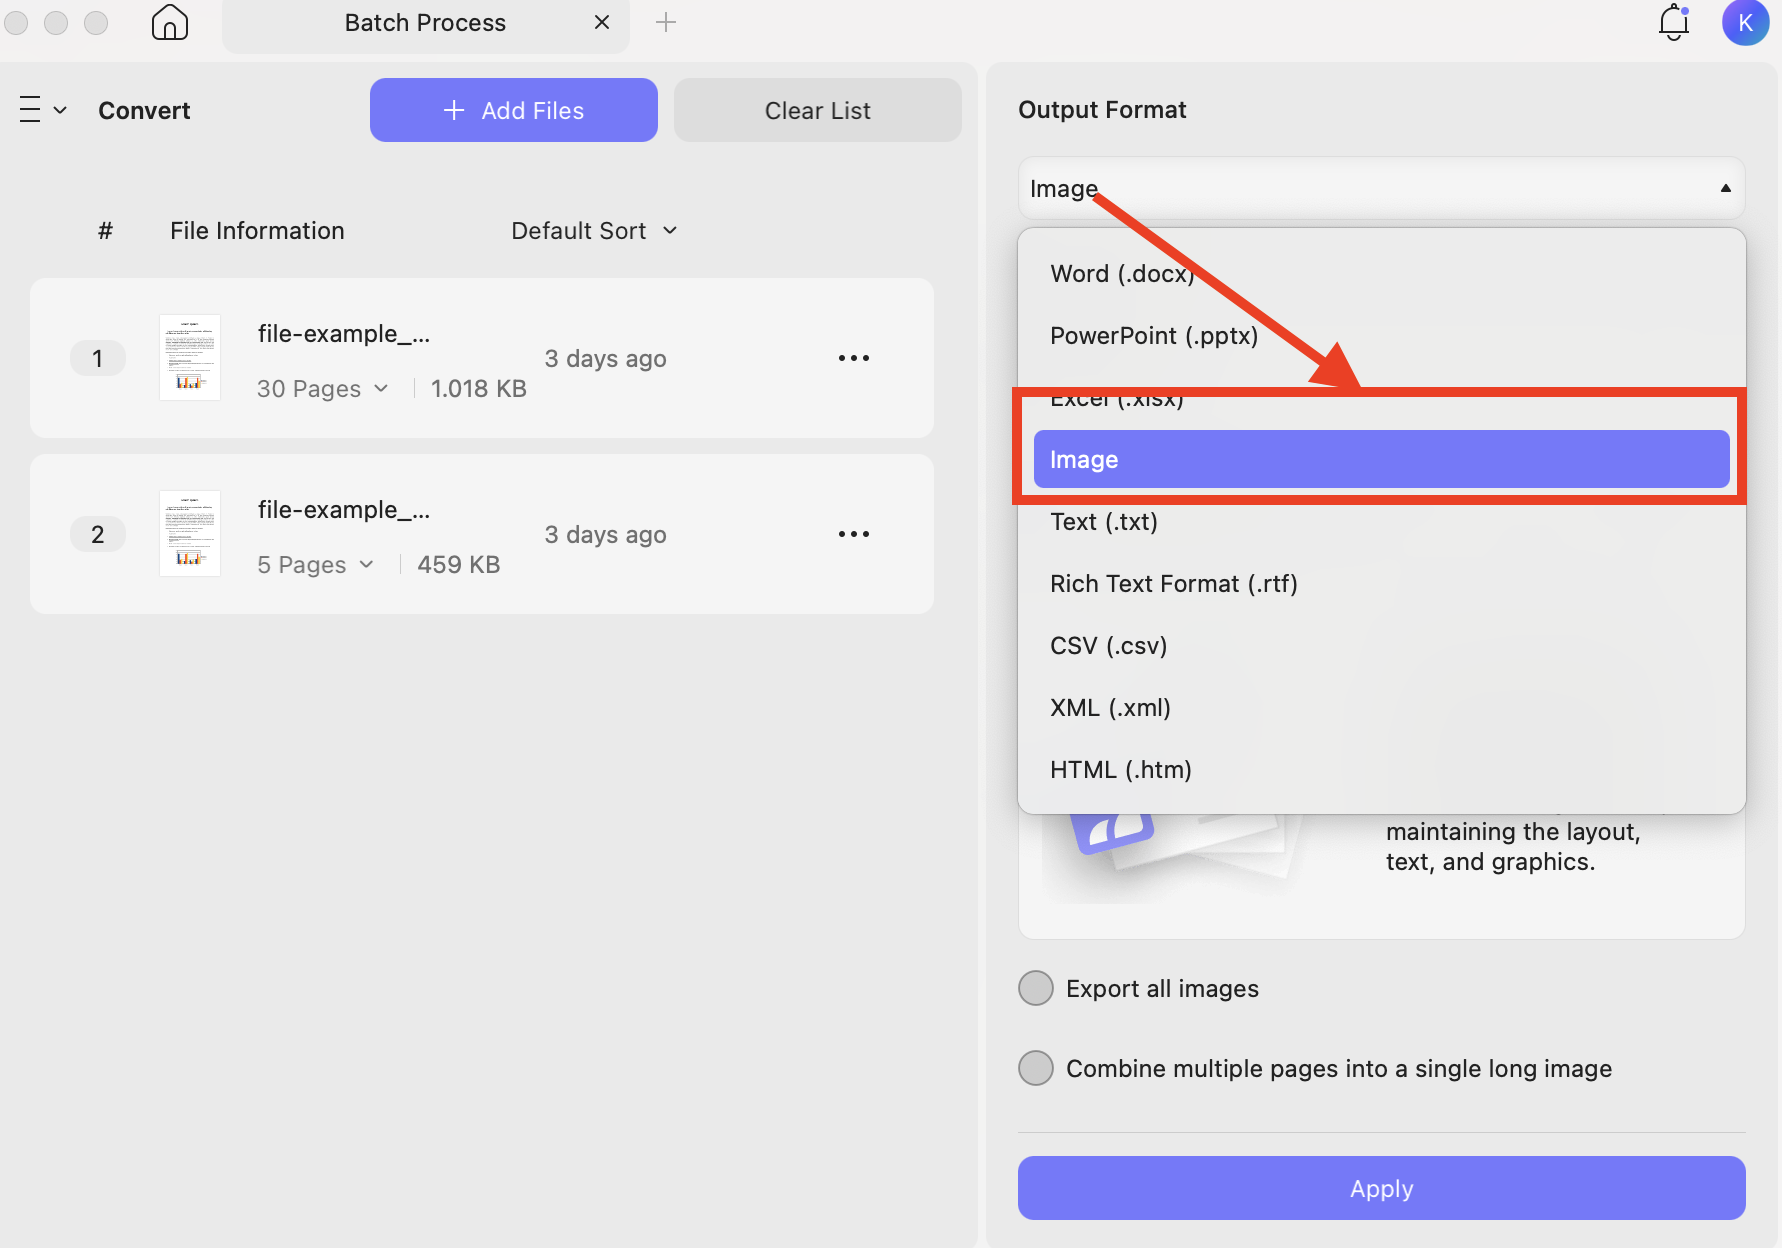
Task: Open the Default Sort dropdown
Action: [x=594, y=230]
